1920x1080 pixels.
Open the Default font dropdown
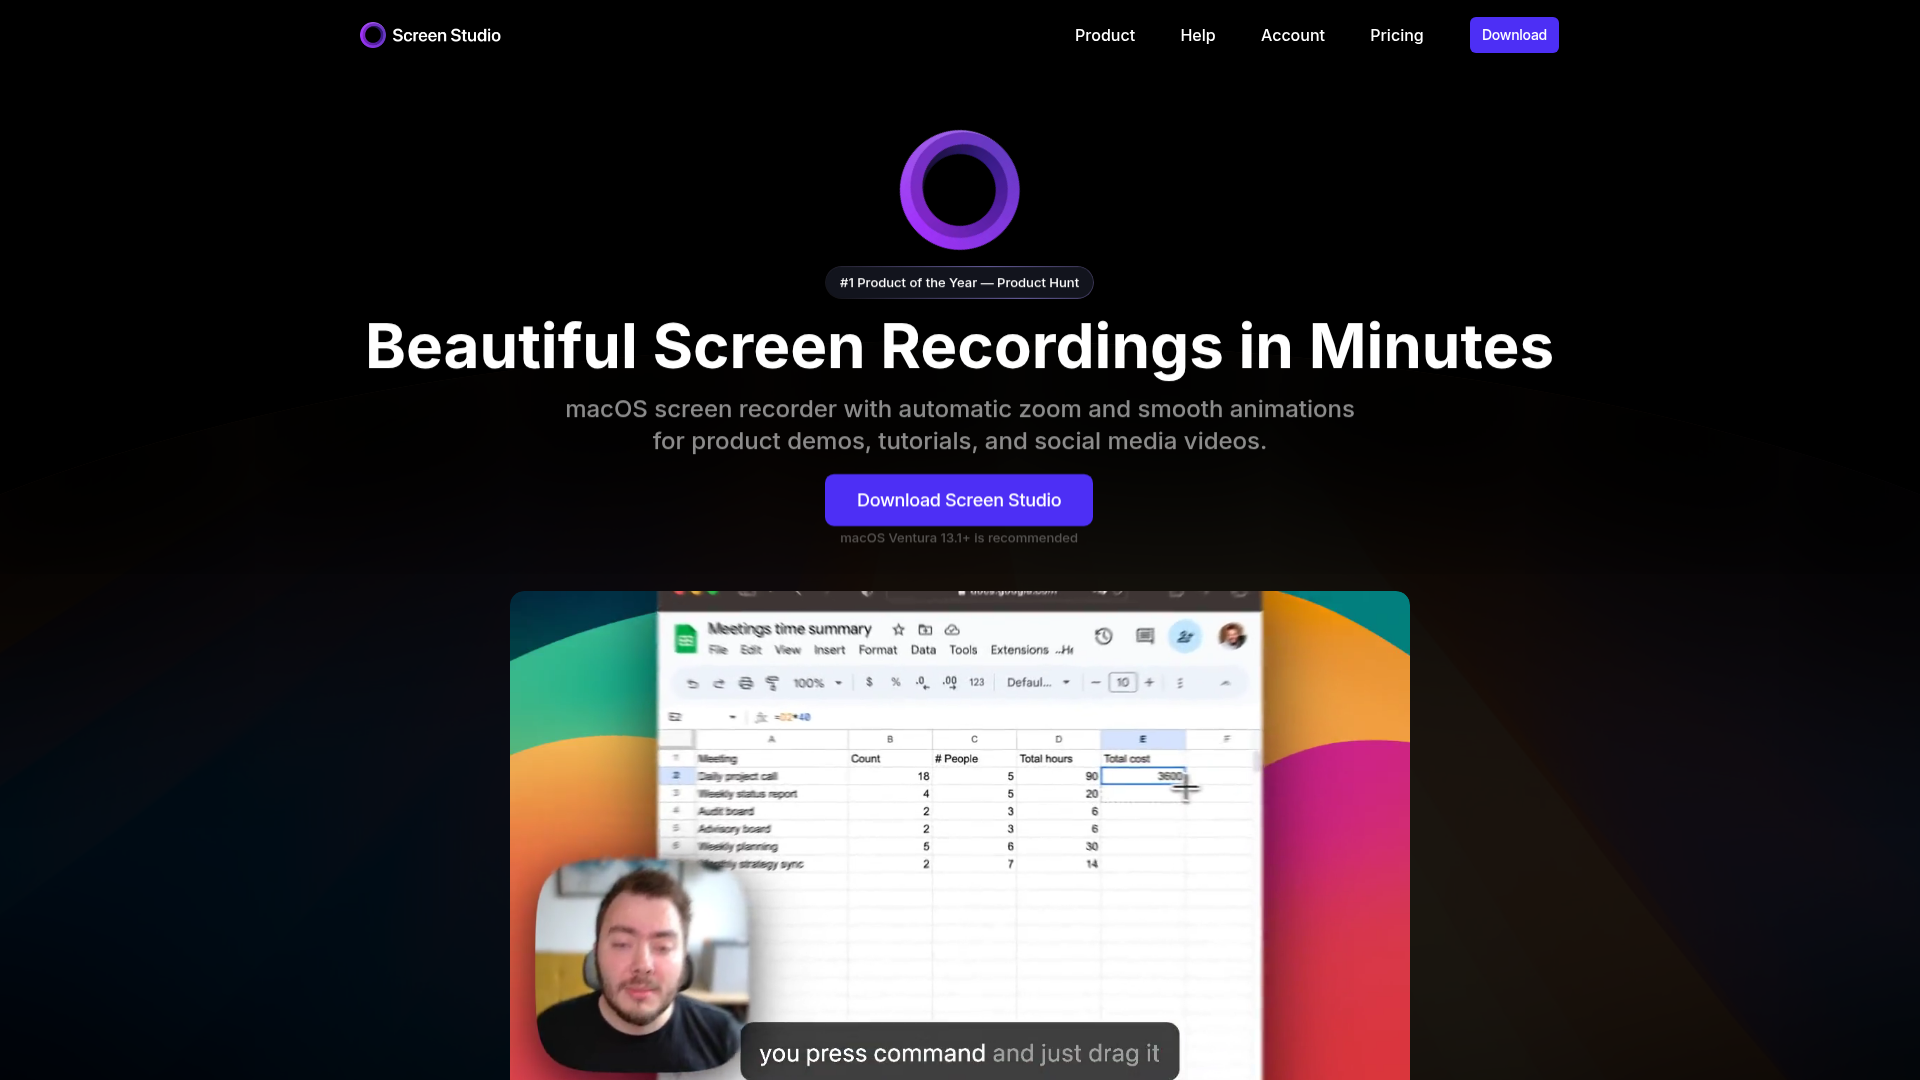(x=1038, y=682)
